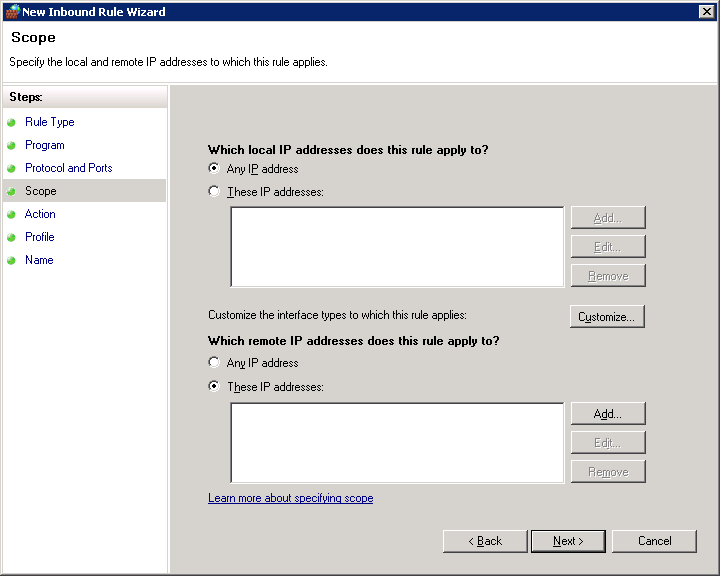Select the Scope step in sidebar
Screen dimensions: 720x576
tap(40, 191)
